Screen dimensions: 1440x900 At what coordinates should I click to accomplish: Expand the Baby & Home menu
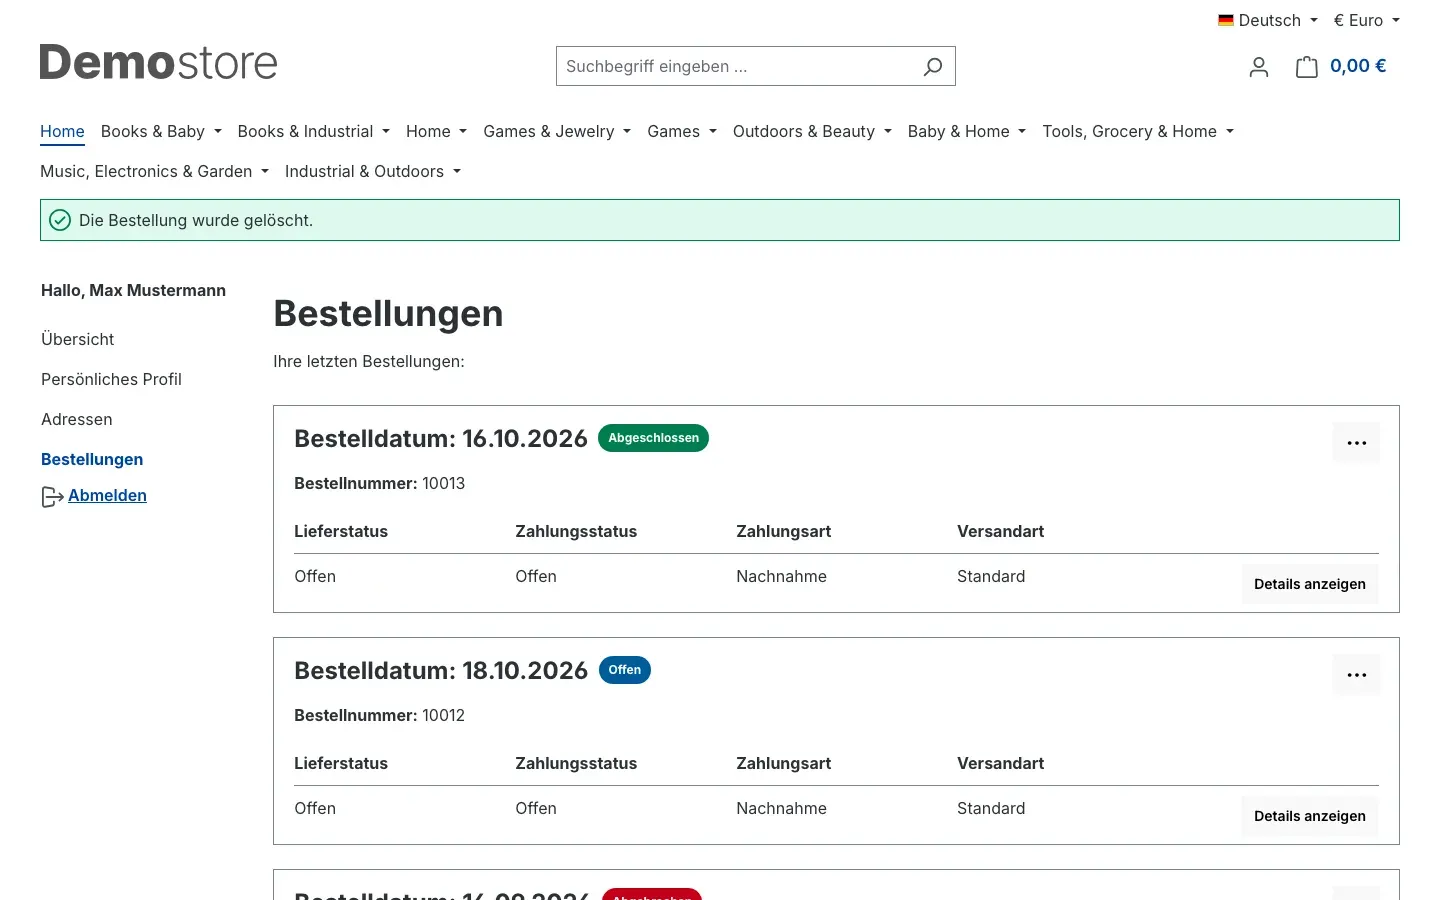[967, 131]
